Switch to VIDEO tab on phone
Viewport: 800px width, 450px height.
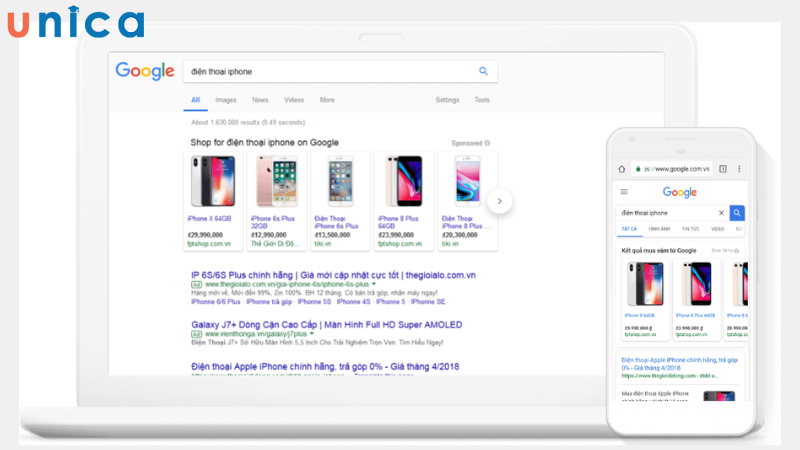717,229
